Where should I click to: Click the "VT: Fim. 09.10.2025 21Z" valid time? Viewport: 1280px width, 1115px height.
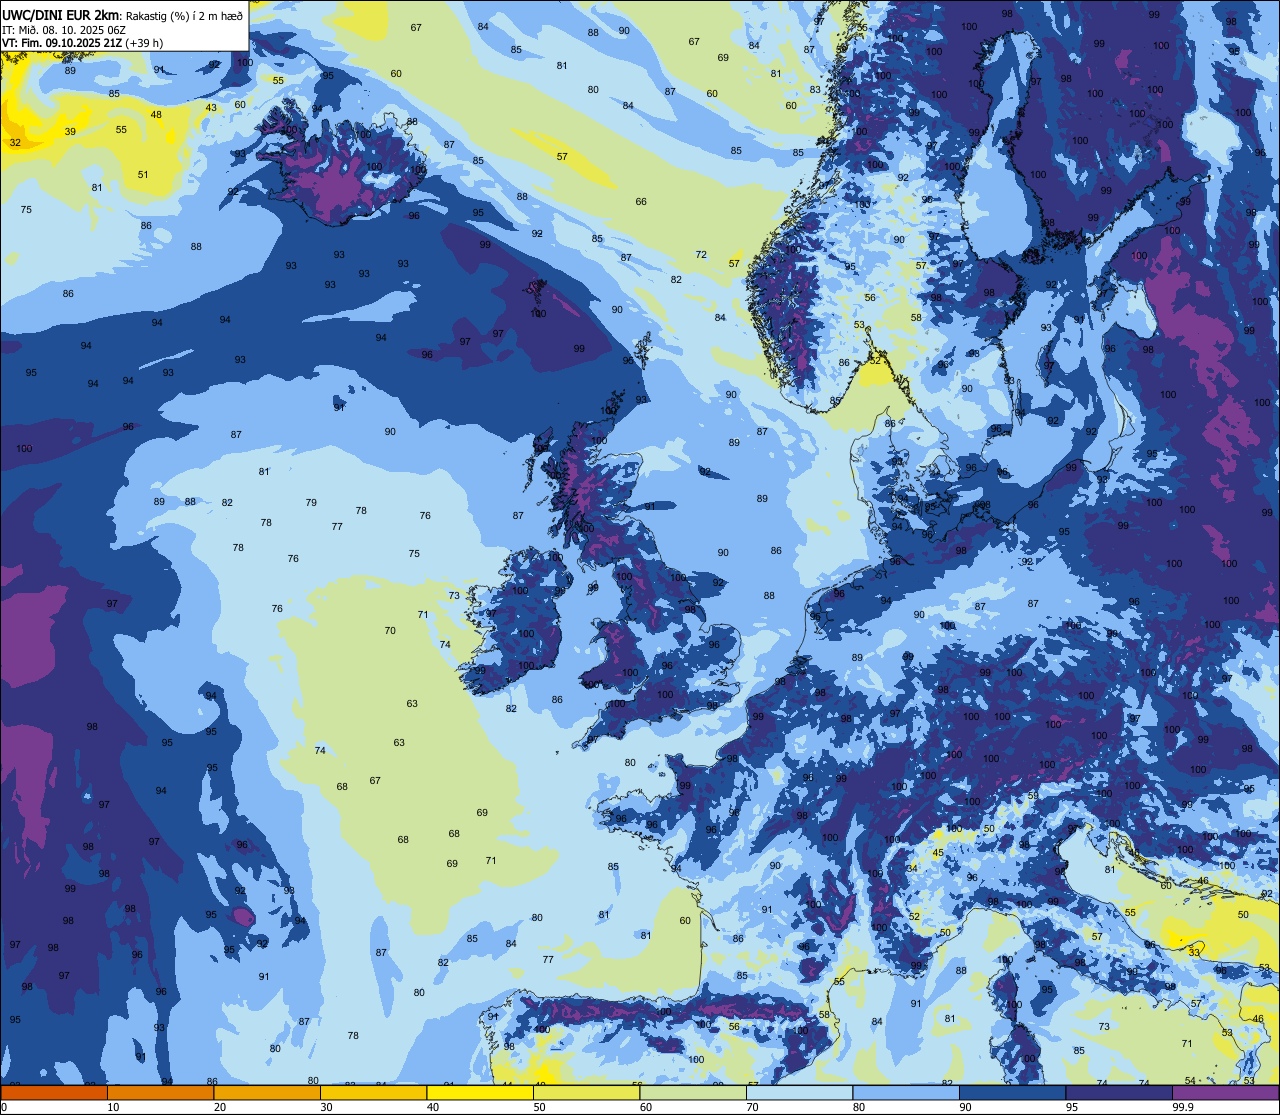click(x=62, y=43)
